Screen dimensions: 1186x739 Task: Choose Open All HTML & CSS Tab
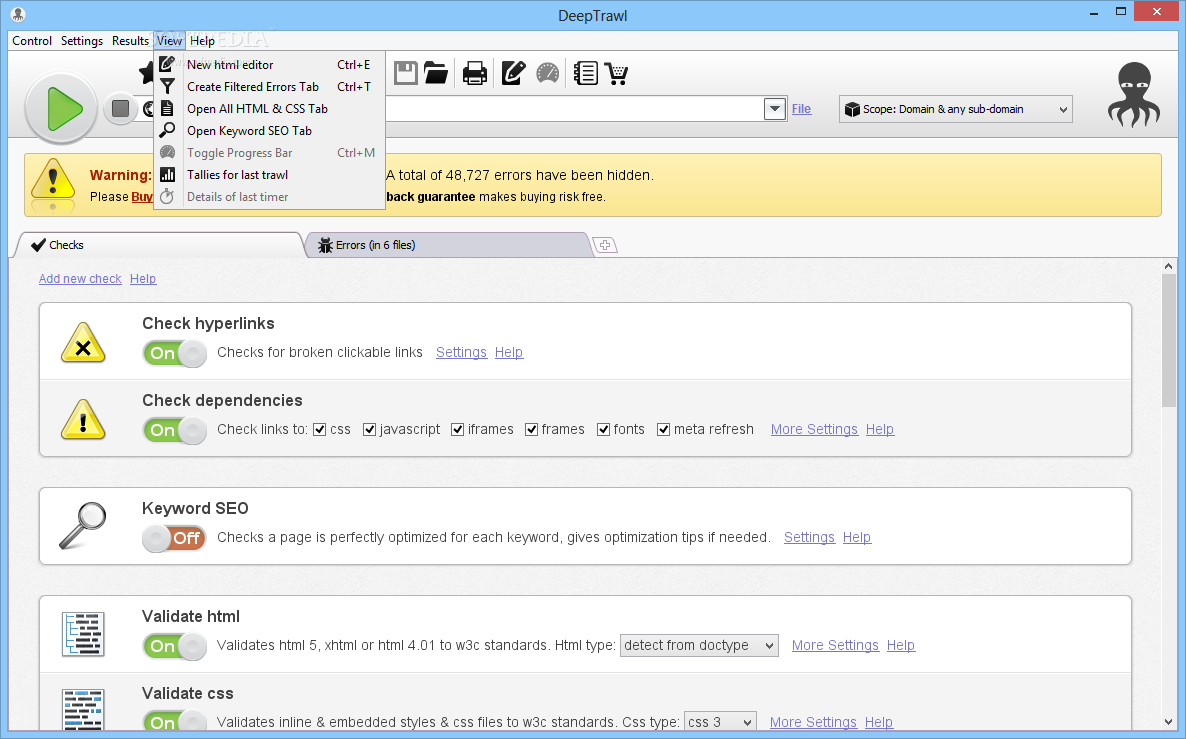(x=269, y=109)
